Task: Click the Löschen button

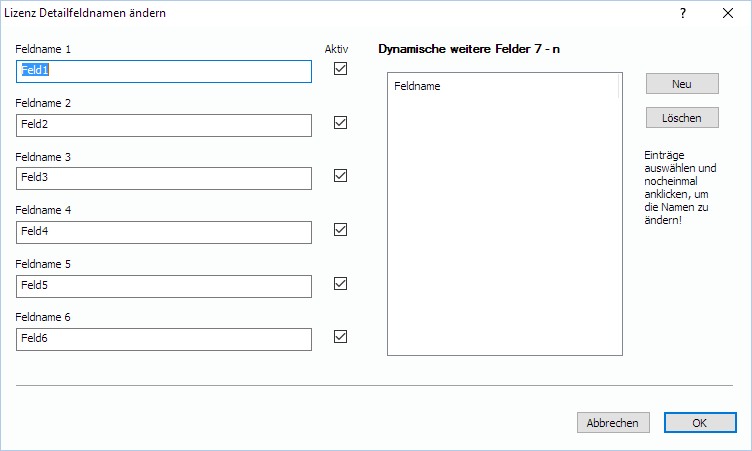Action: click(x=682, y=118)
